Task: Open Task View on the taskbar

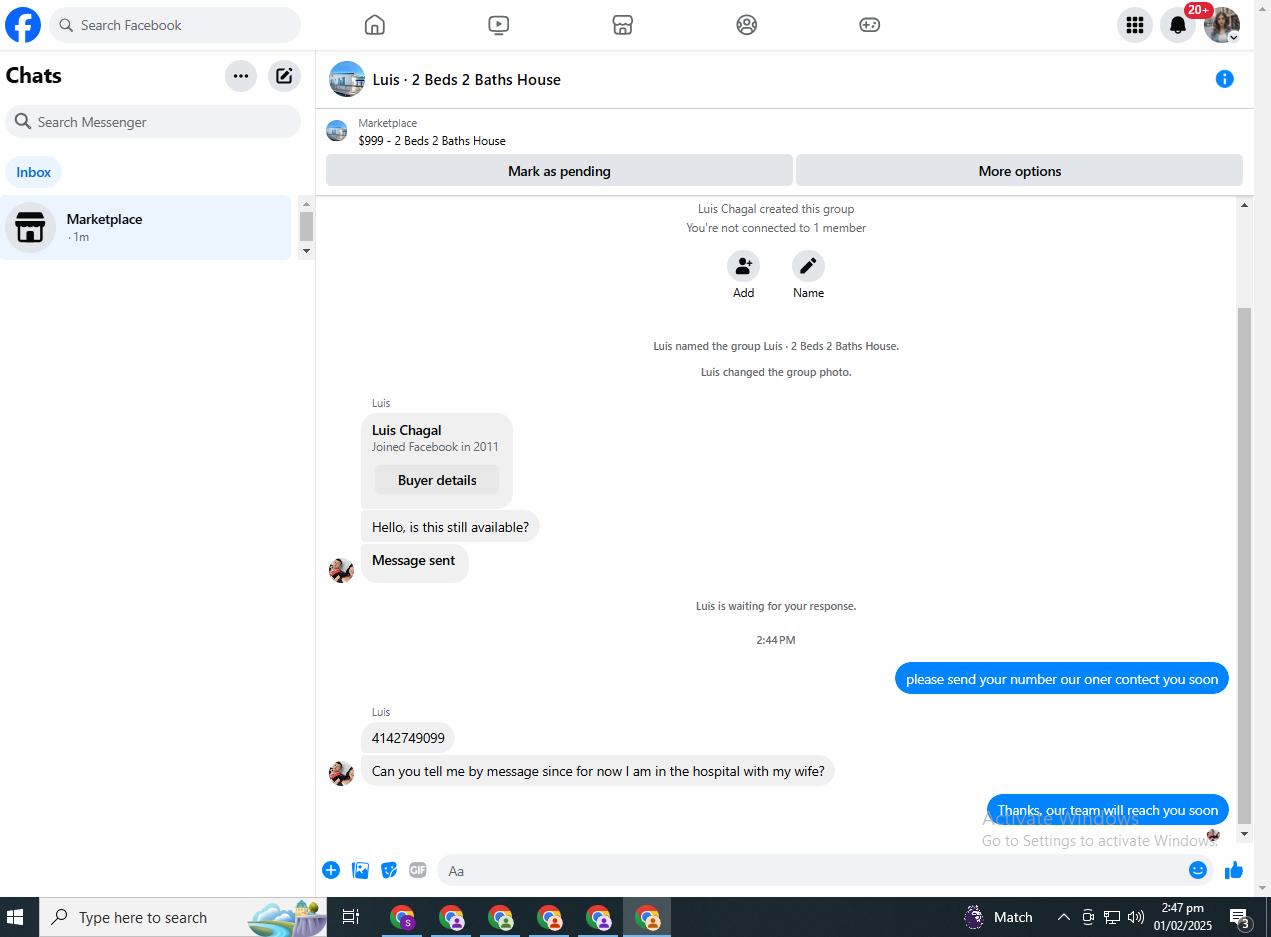Action: (x=351, y=917)
